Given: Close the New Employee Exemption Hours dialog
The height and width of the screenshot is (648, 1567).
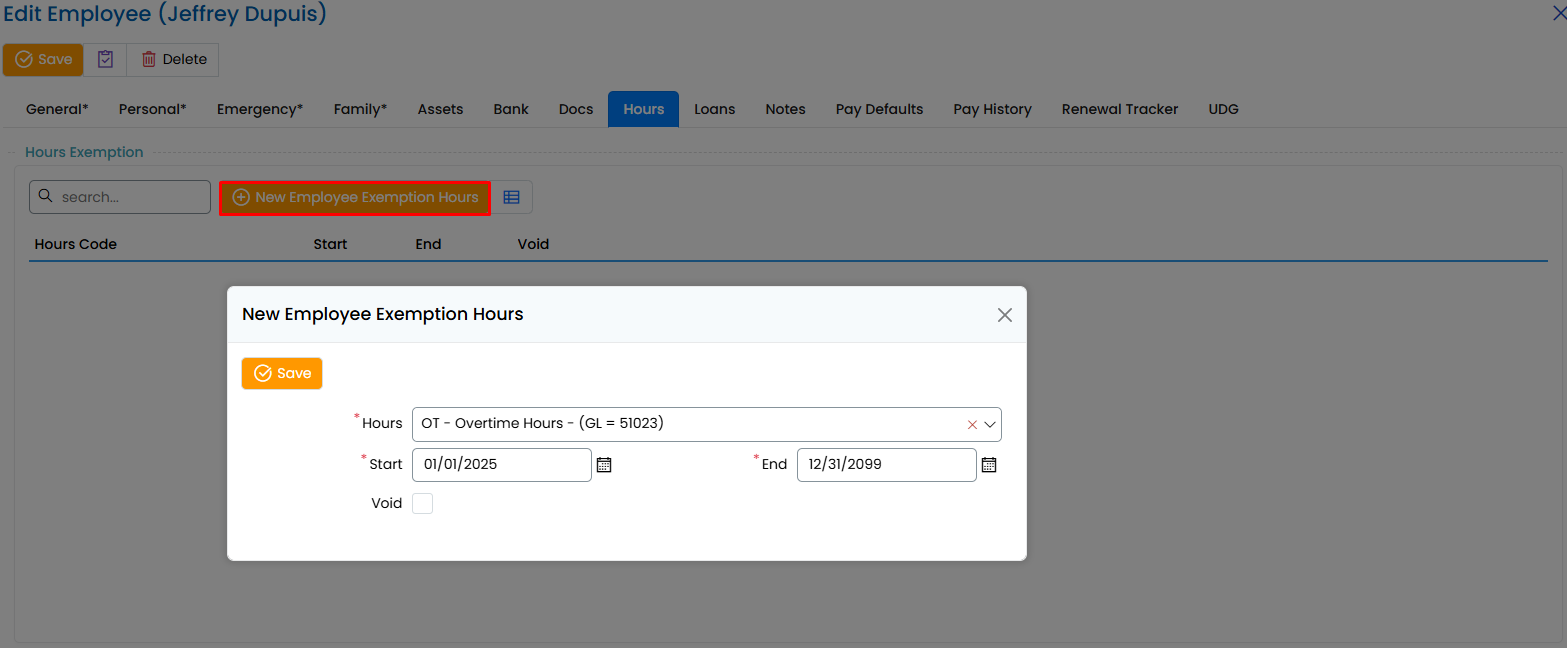Looking at the screenshot, I should pyautogui.click(x=1004, y=315).
